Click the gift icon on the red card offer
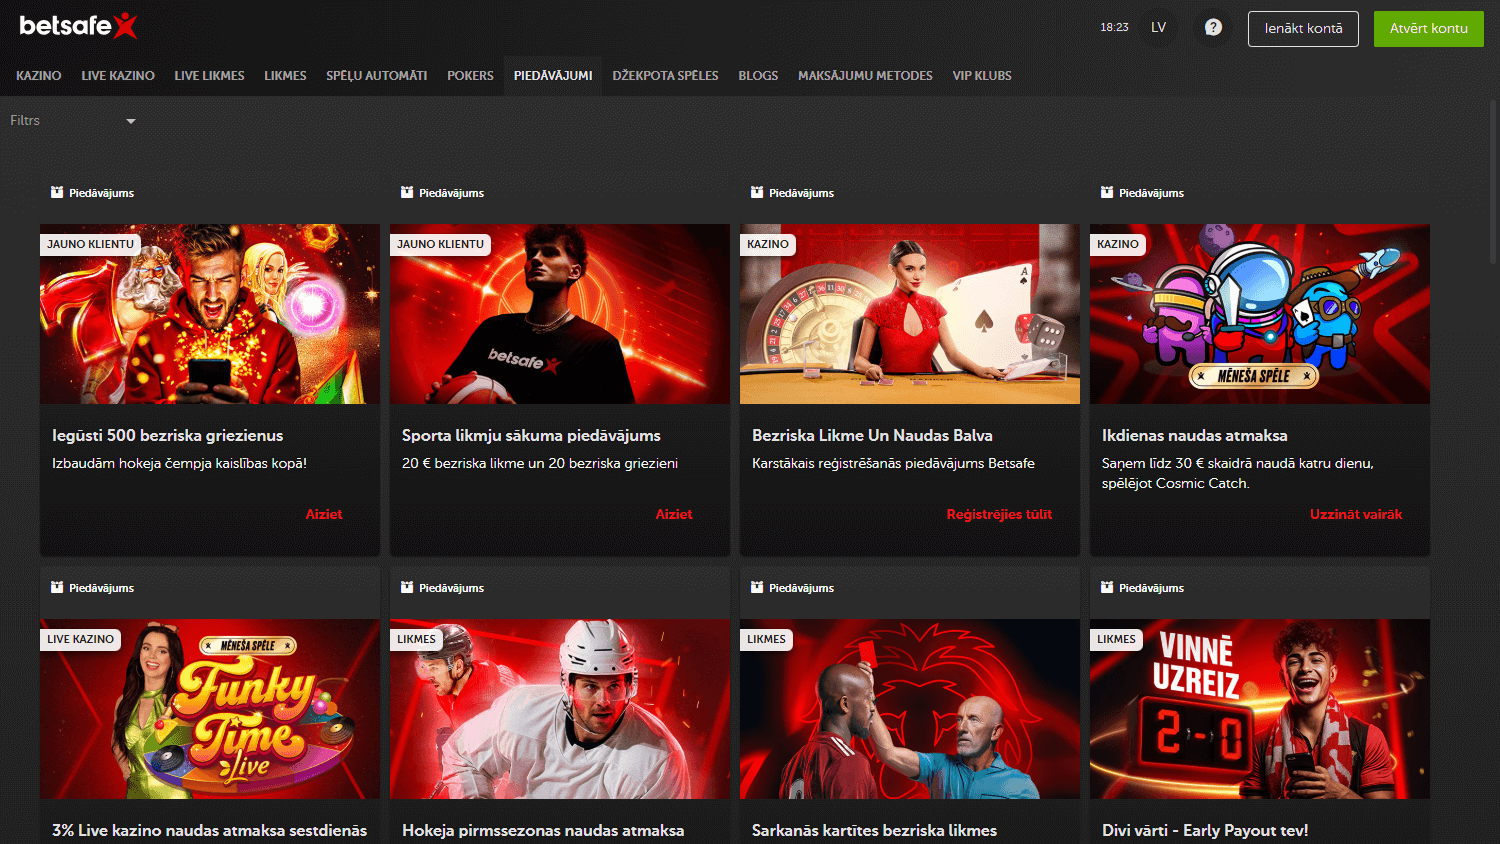 click(755, 587)
